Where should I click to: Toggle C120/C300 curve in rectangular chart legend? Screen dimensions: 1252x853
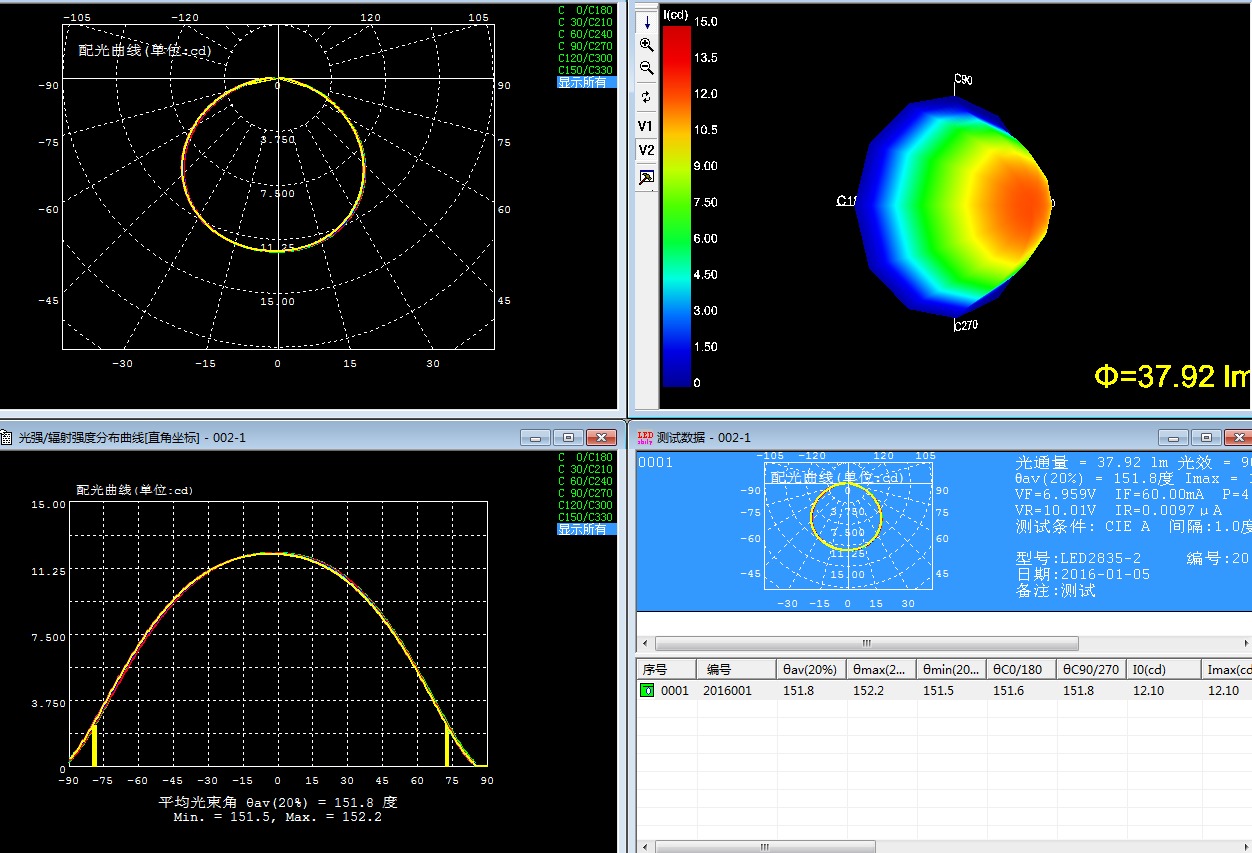[x=585, y=506]
